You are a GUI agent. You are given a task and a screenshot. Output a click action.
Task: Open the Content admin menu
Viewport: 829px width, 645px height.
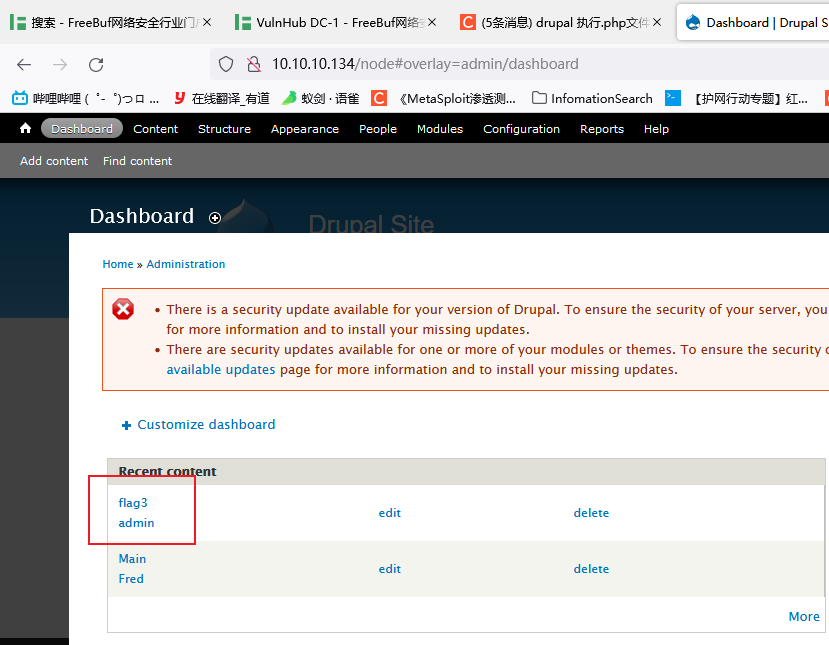(155, 129)
